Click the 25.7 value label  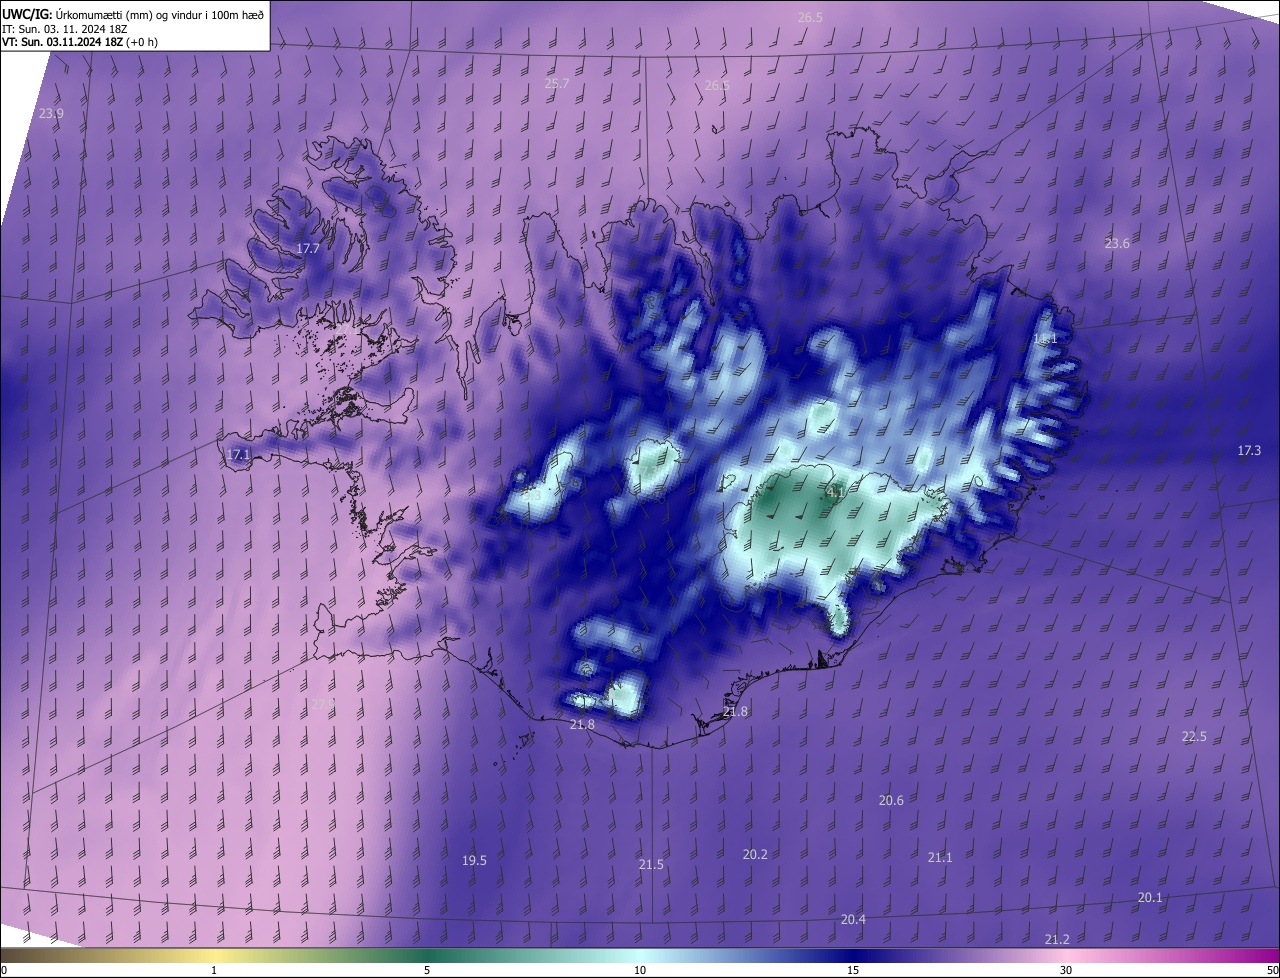tap(557, 84)
